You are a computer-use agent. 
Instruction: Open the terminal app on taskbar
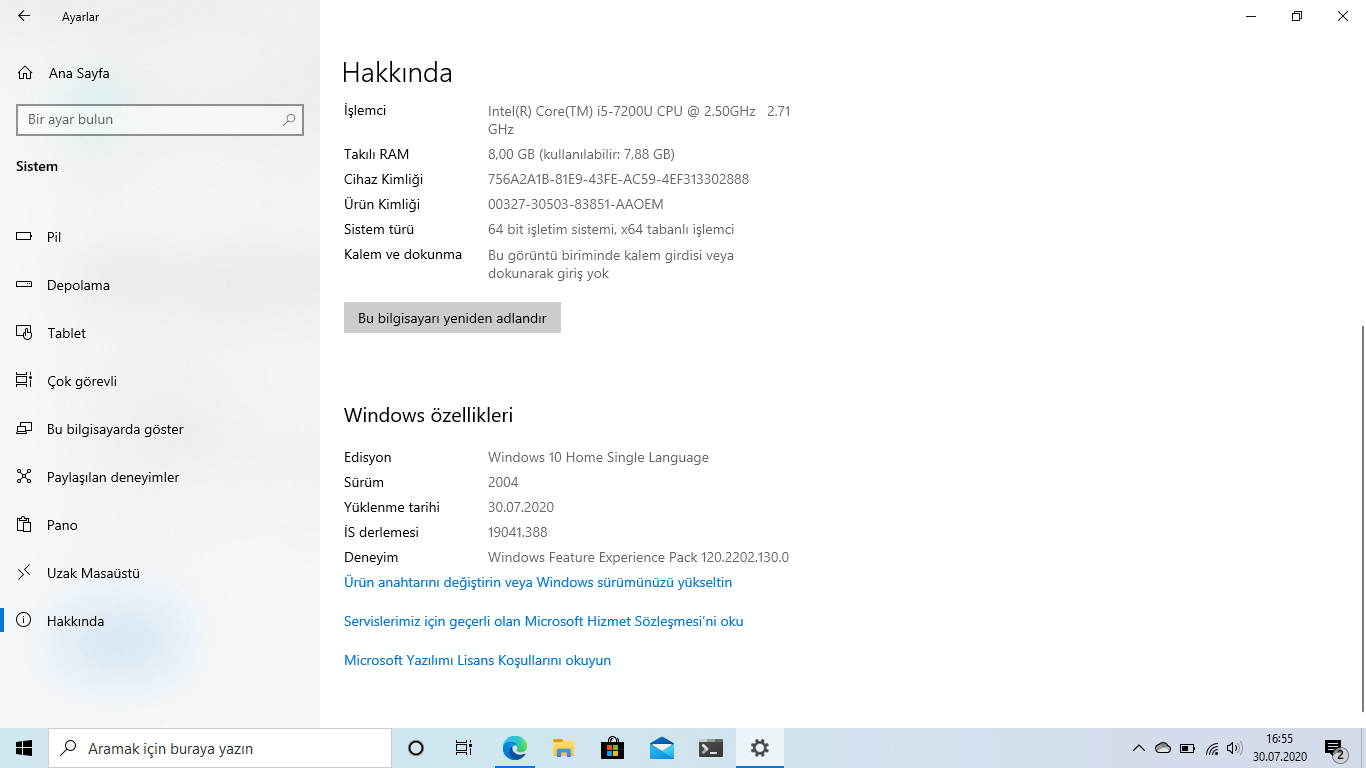click(x=710, y=748)
